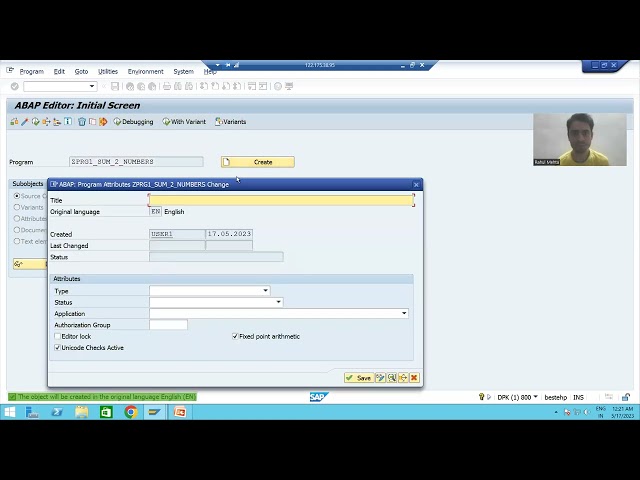This screenshot has height=480, width=640.
Task: Select the Variants radio button
Action: (17, 207)
